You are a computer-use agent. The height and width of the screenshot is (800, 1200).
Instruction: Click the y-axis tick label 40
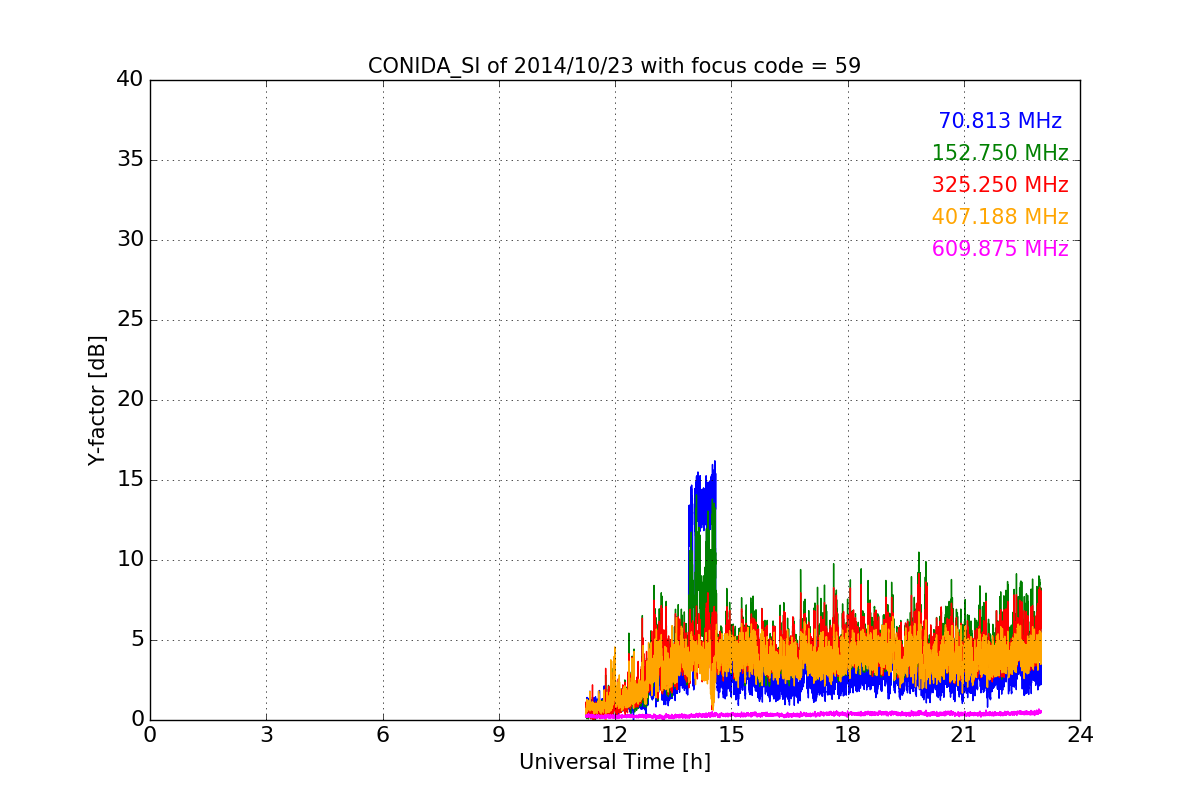(x=130, y=80)
